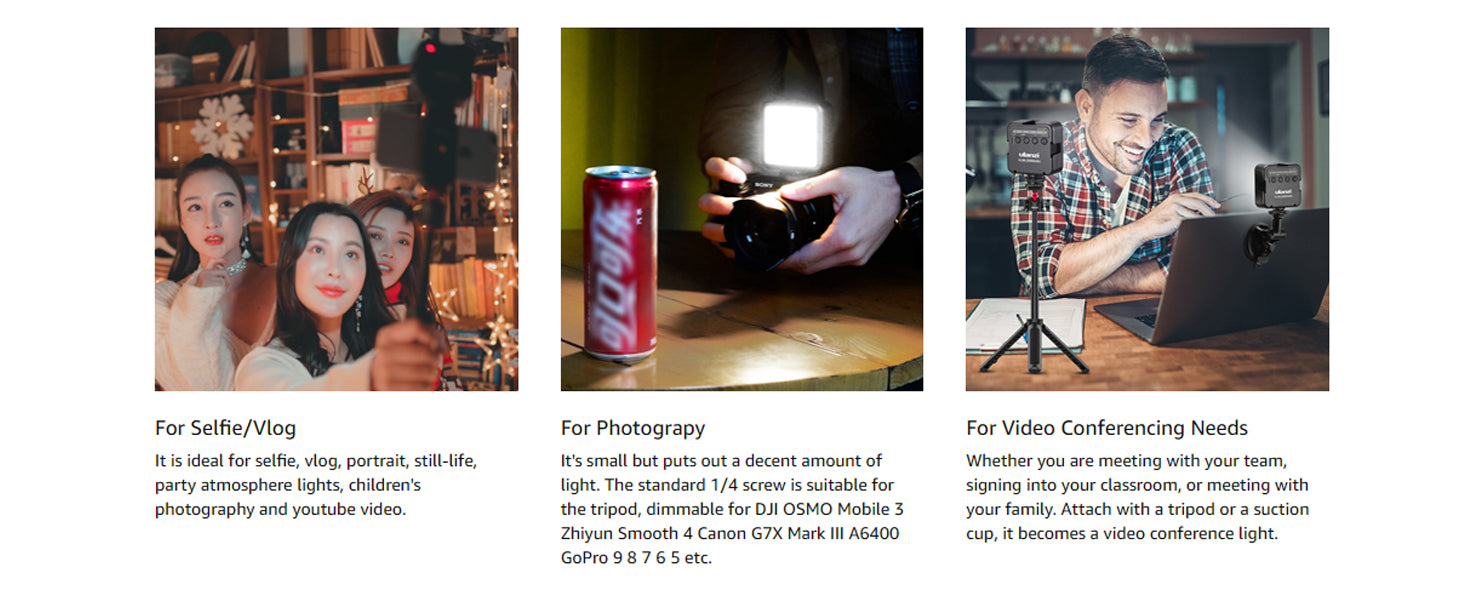Screen dimensions: 1464x600
Task: Click the "For Selfie/Vlog" heading
Action: click(225, 428)
